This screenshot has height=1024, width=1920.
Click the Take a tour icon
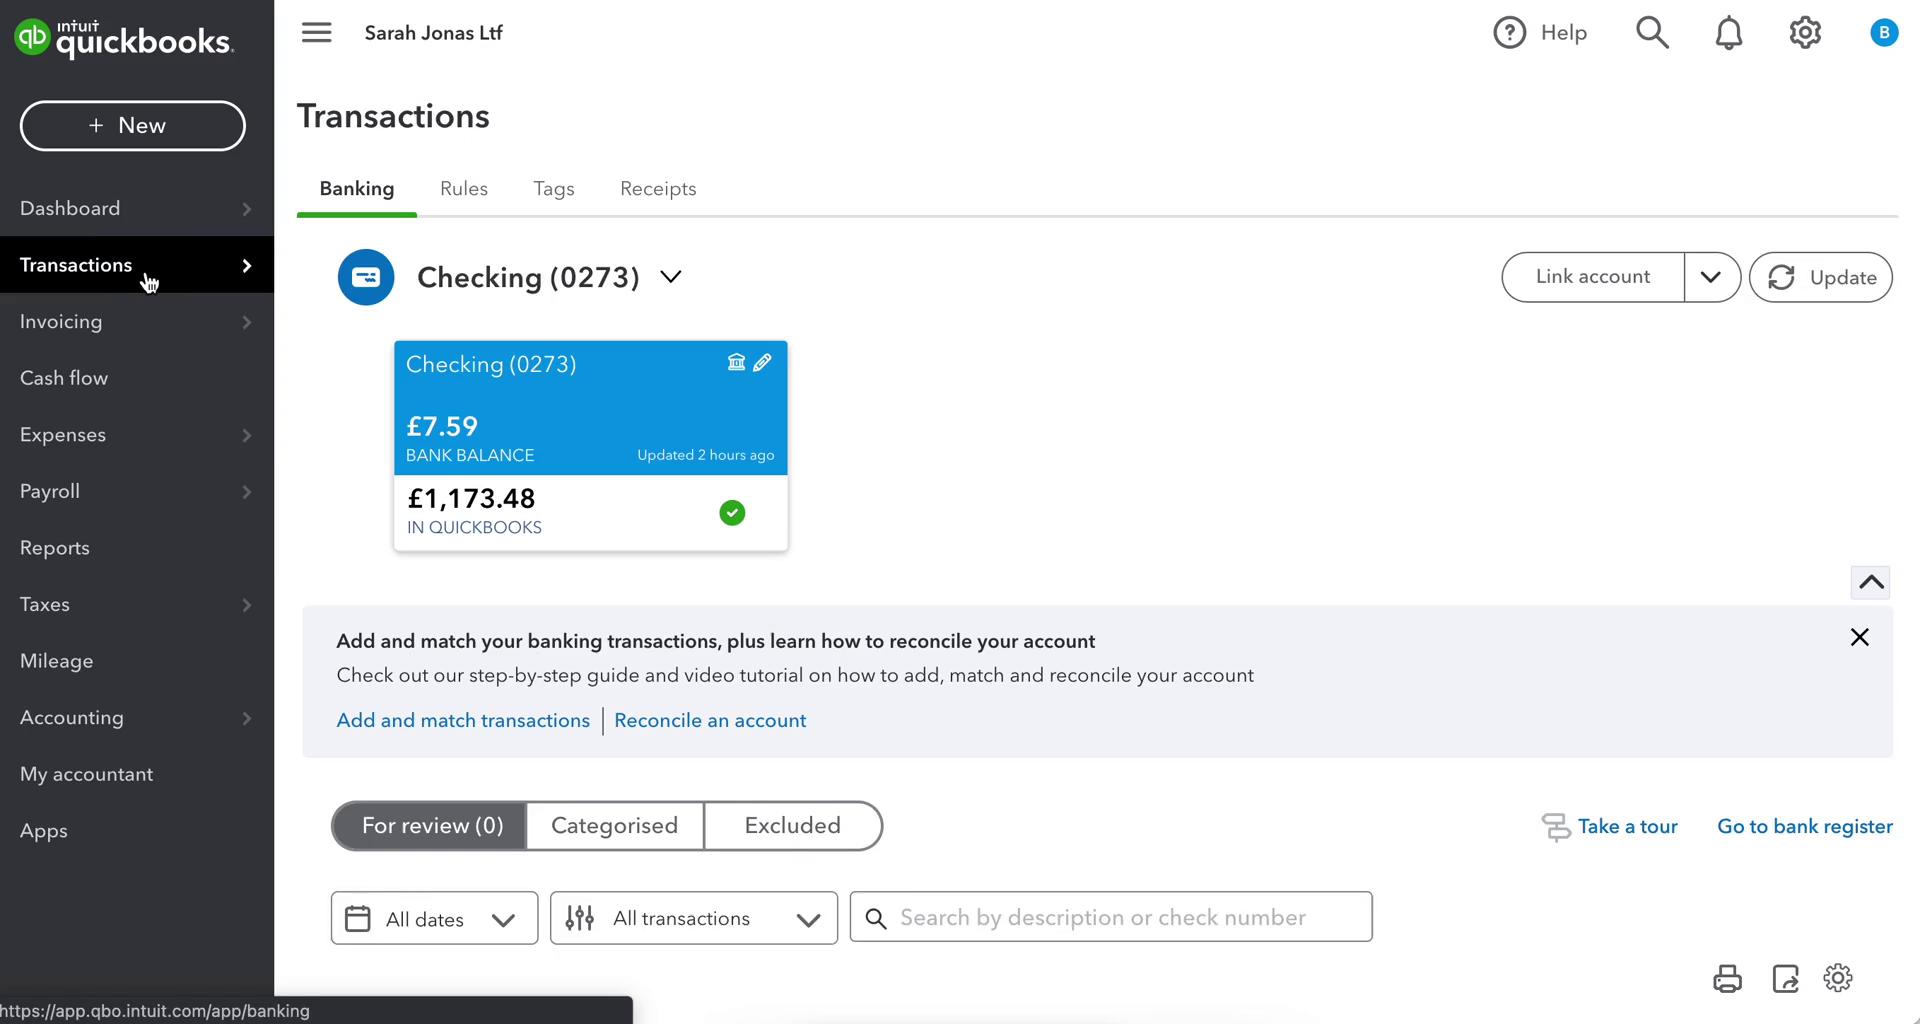[1556, 827]
